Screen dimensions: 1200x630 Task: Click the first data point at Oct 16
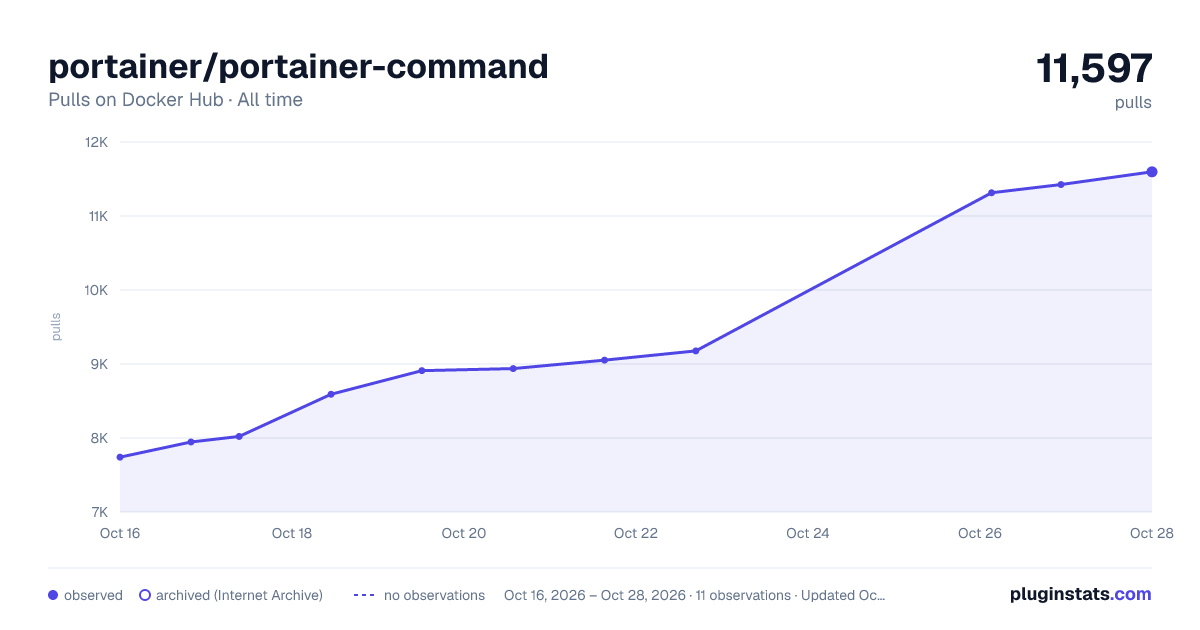coord(120,457)
